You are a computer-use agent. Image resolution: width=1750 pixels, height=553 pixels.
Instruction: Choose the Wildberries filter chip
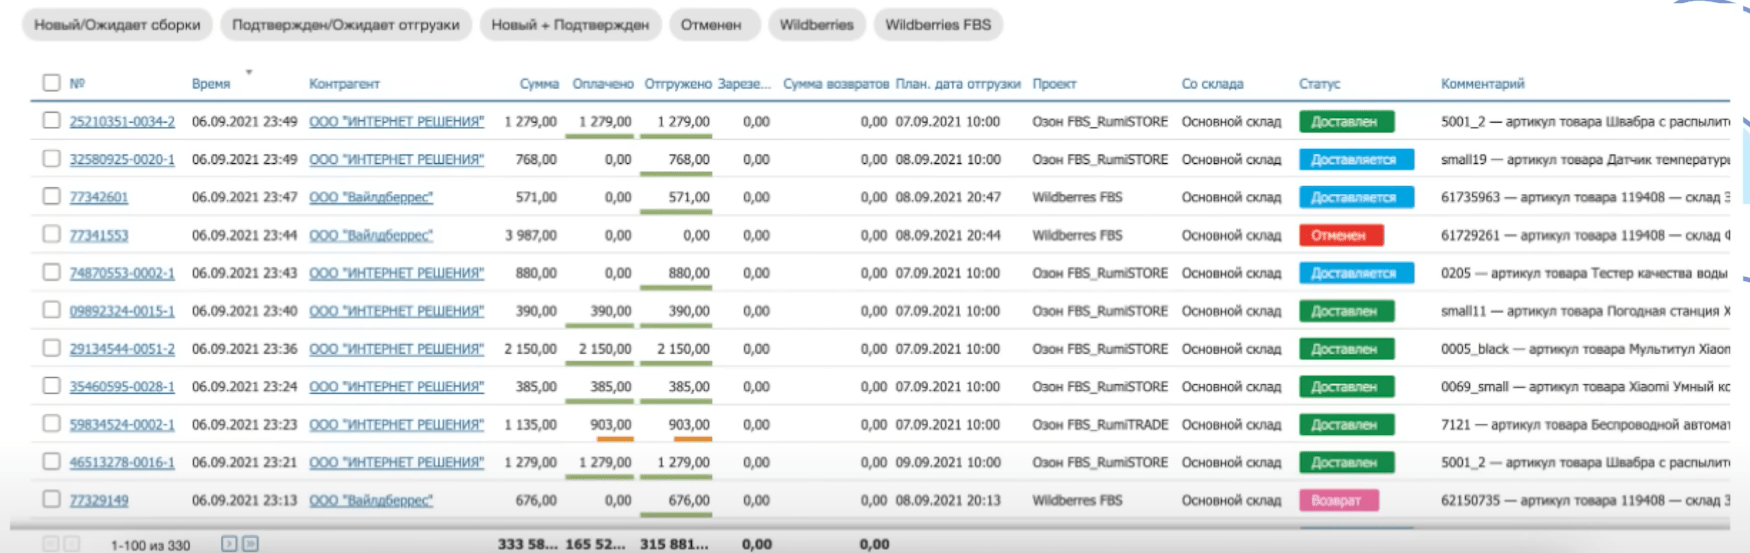point(817,25)
